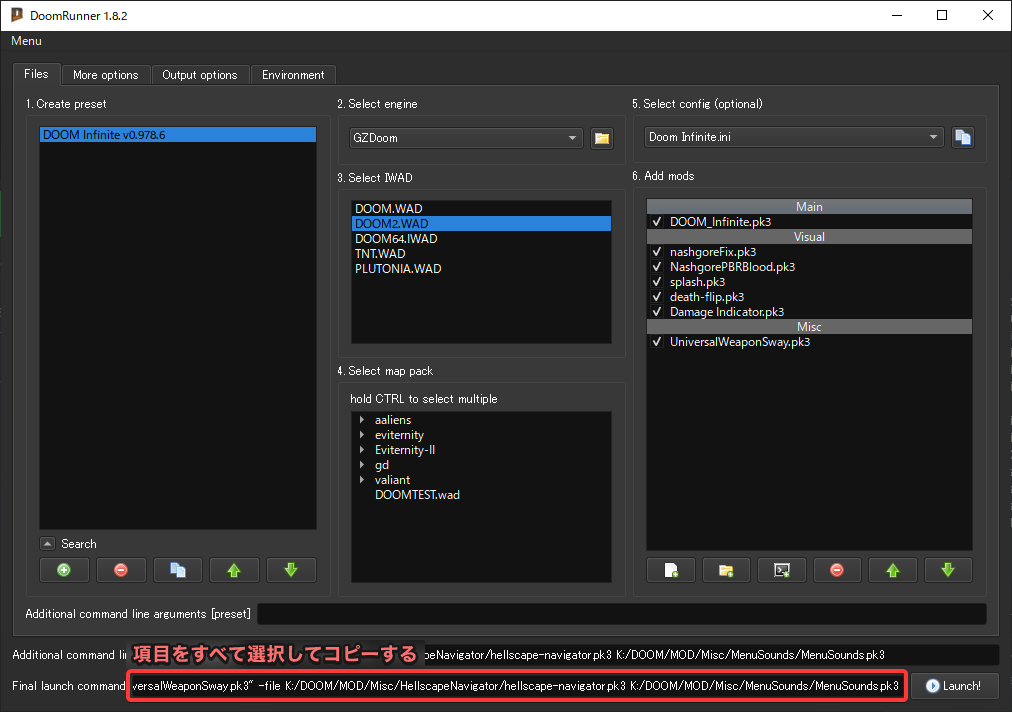Expand the aaliens map pack folder
Viewport: 1012px width, 712px height.
pos(362,420)
